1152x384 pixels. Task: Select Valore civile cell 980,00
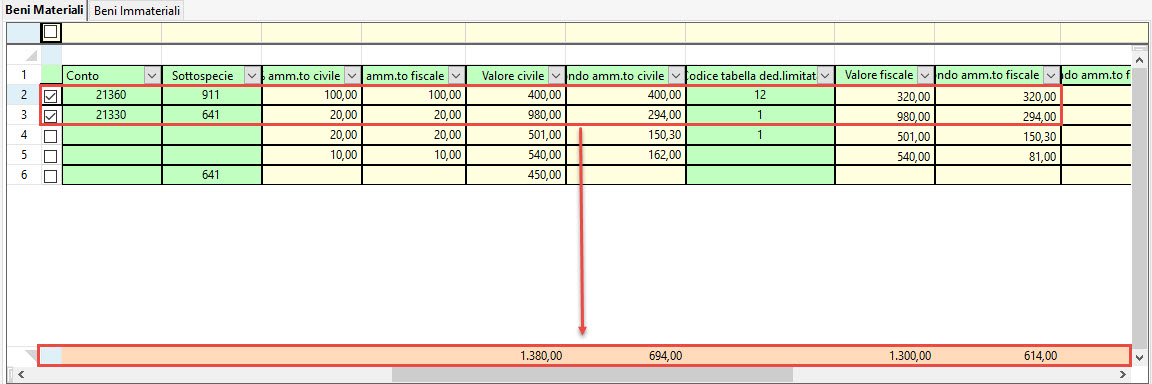[x=515, y=115]
